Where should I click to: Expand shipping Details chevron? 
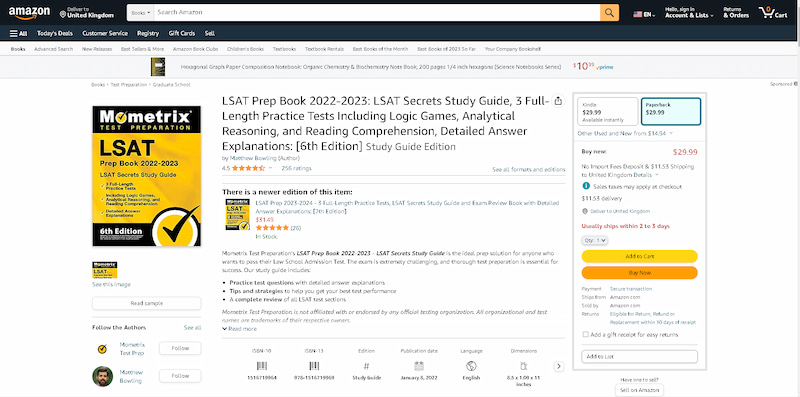[x=657, y=175]
